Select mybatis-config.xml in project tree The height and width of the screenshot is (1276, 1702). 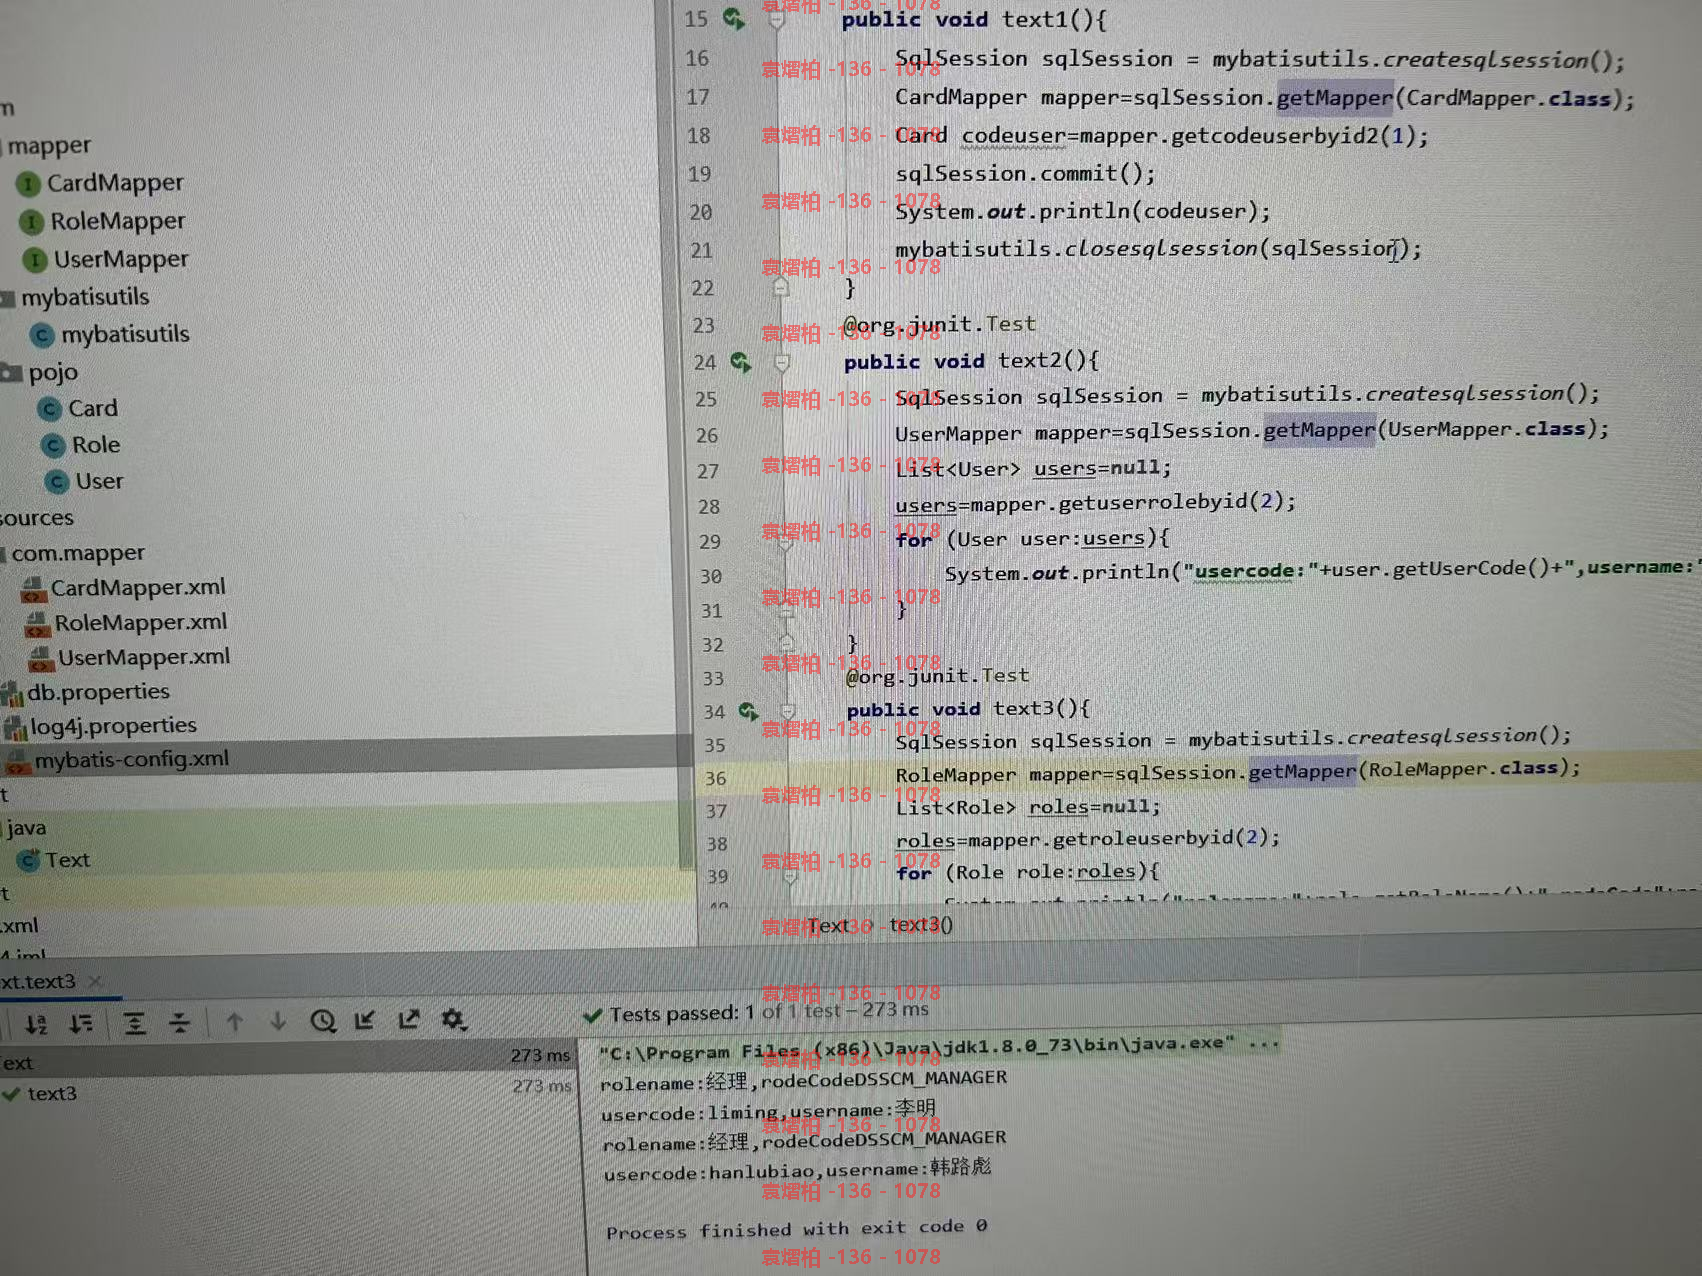pyautogui.click(x=131, y=759)
